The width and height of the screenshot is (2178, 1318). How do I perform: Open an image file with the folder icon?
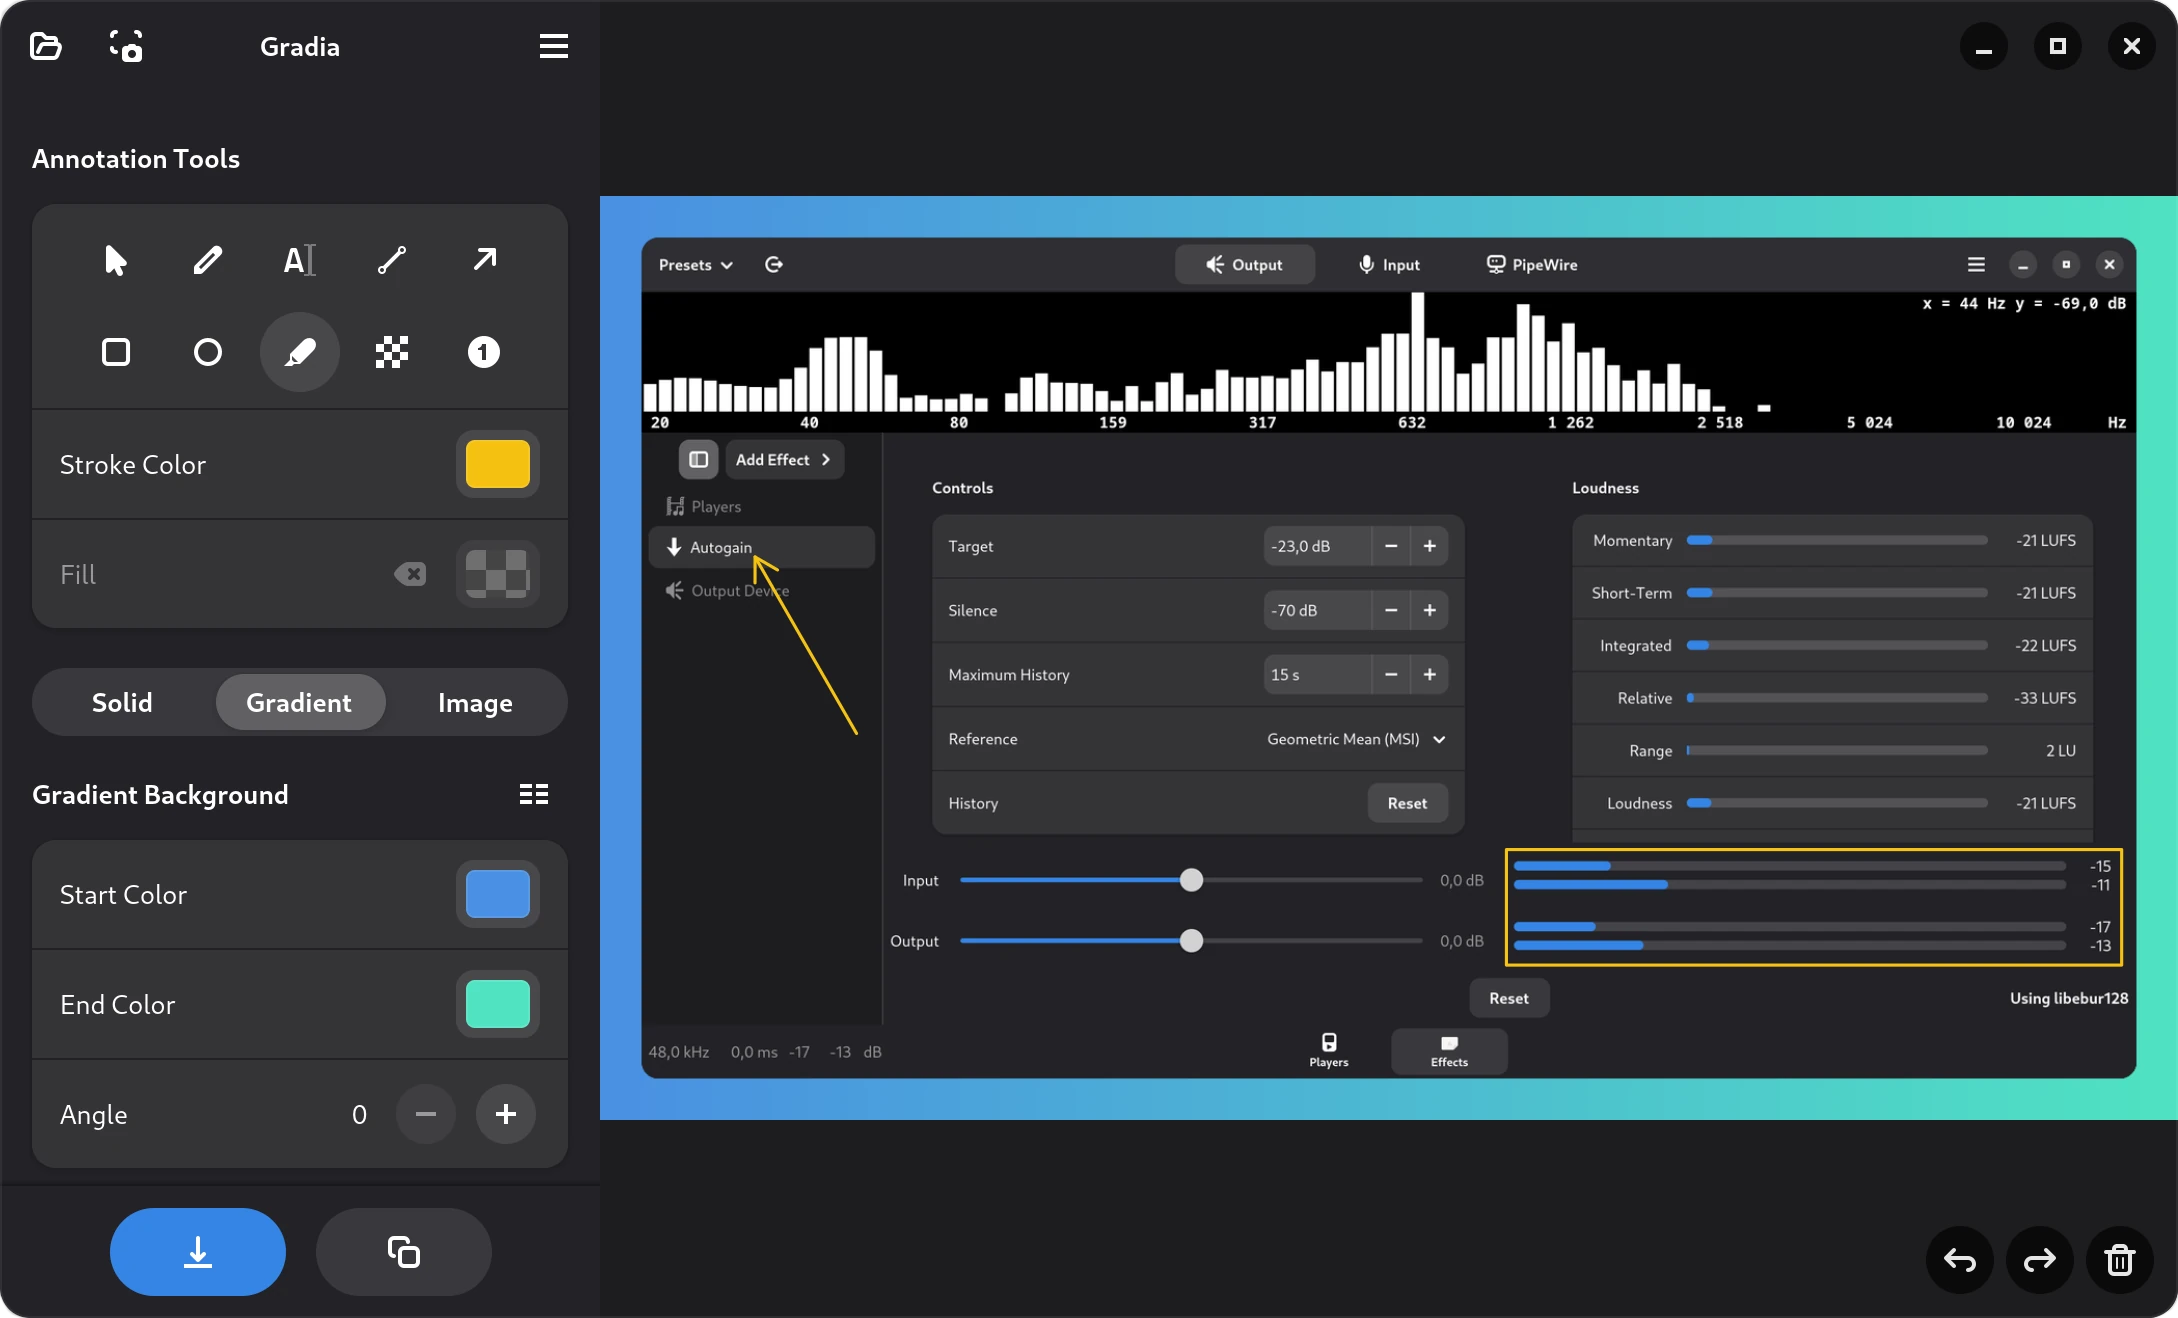(x=46, y=46)
